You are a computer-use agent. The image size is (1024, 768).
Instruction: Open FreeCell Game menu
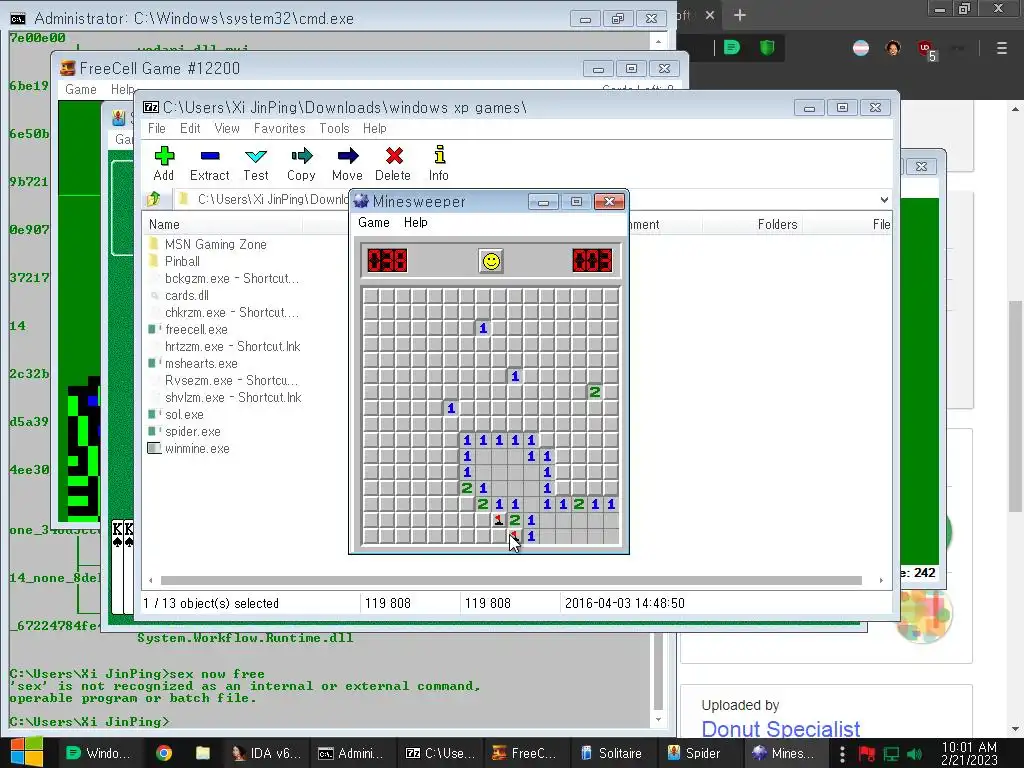(x=81, y=89)
